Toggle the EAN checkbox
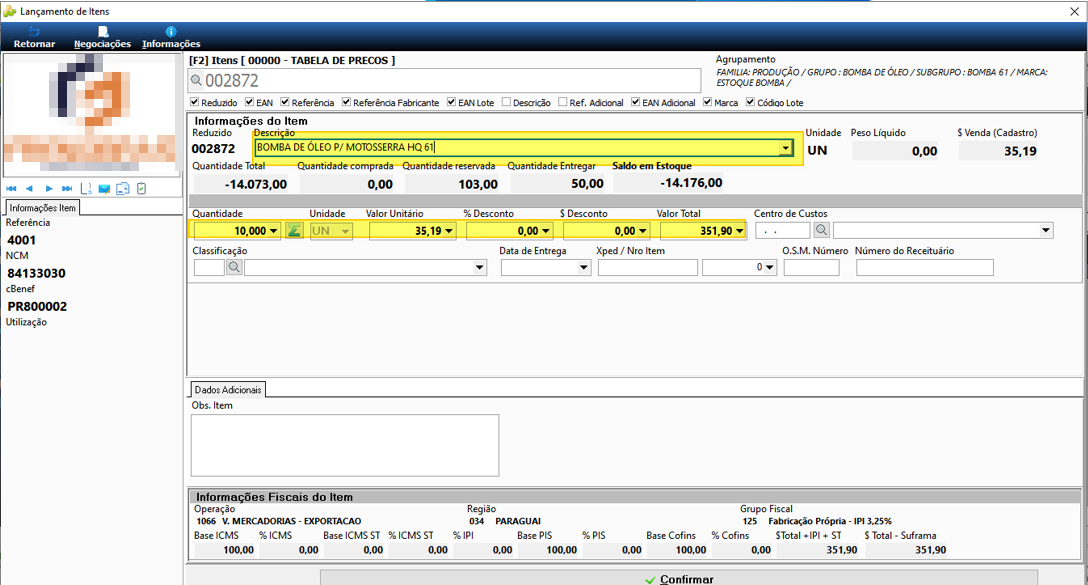 [x=249, y=102]
